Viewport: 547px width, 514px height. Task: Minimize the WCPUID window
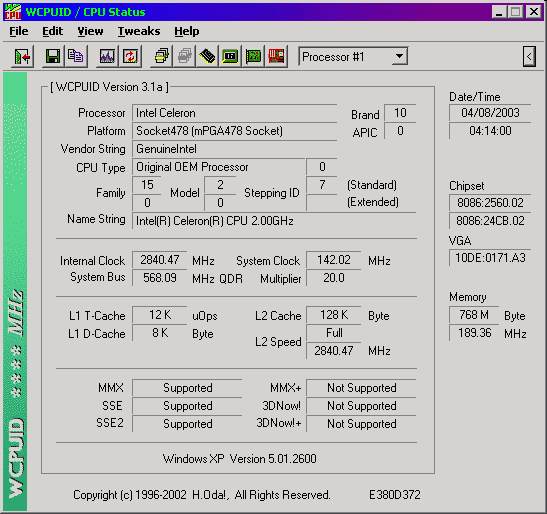pos(499,12)
